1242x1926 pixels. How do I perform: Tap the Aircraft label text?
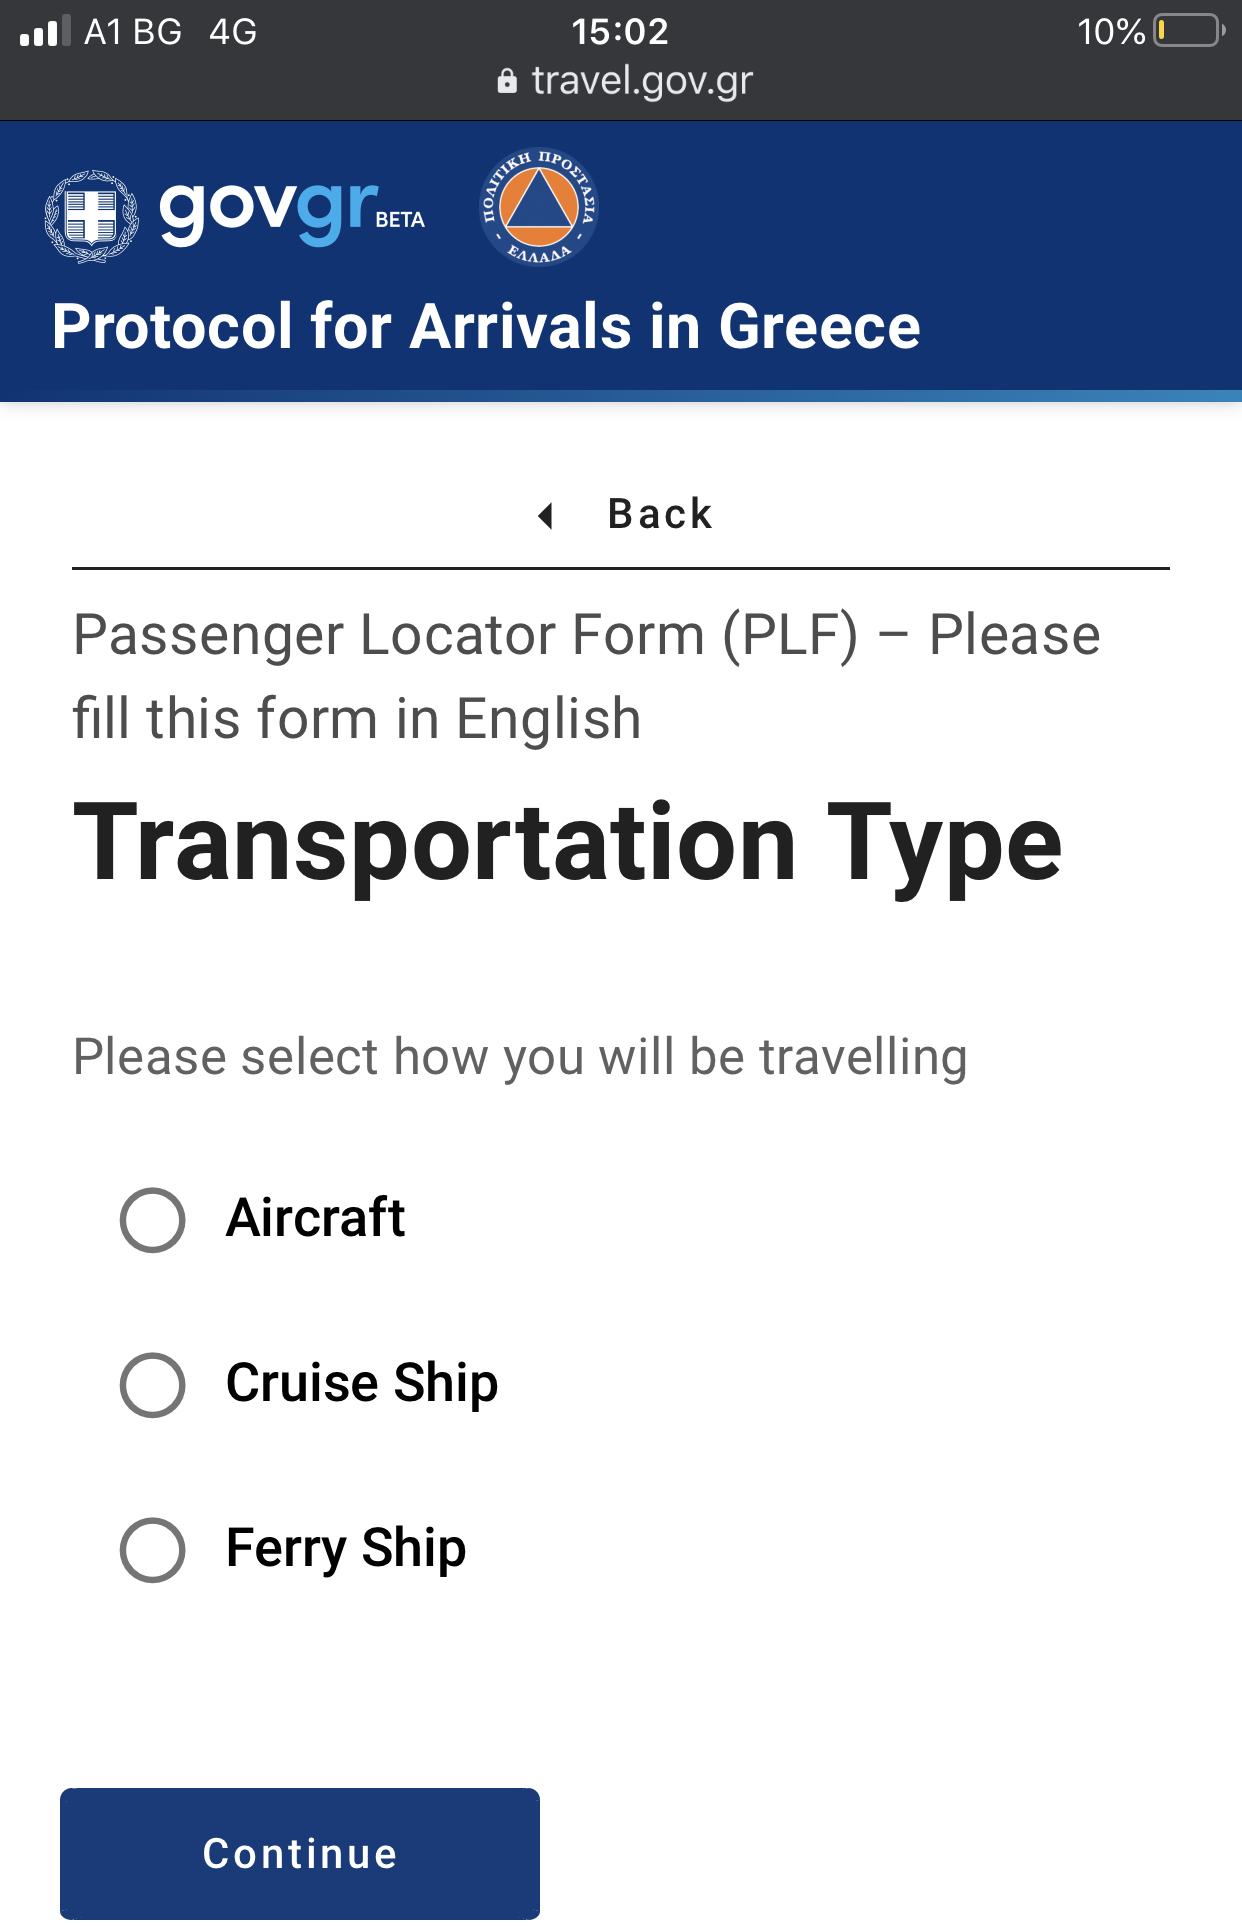tap(315, 1218)
